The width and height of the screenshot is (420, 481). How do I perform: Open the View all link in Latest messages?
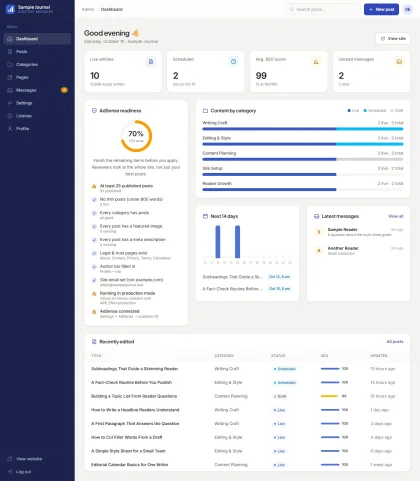pyautogui.click(x=396, y=216)
